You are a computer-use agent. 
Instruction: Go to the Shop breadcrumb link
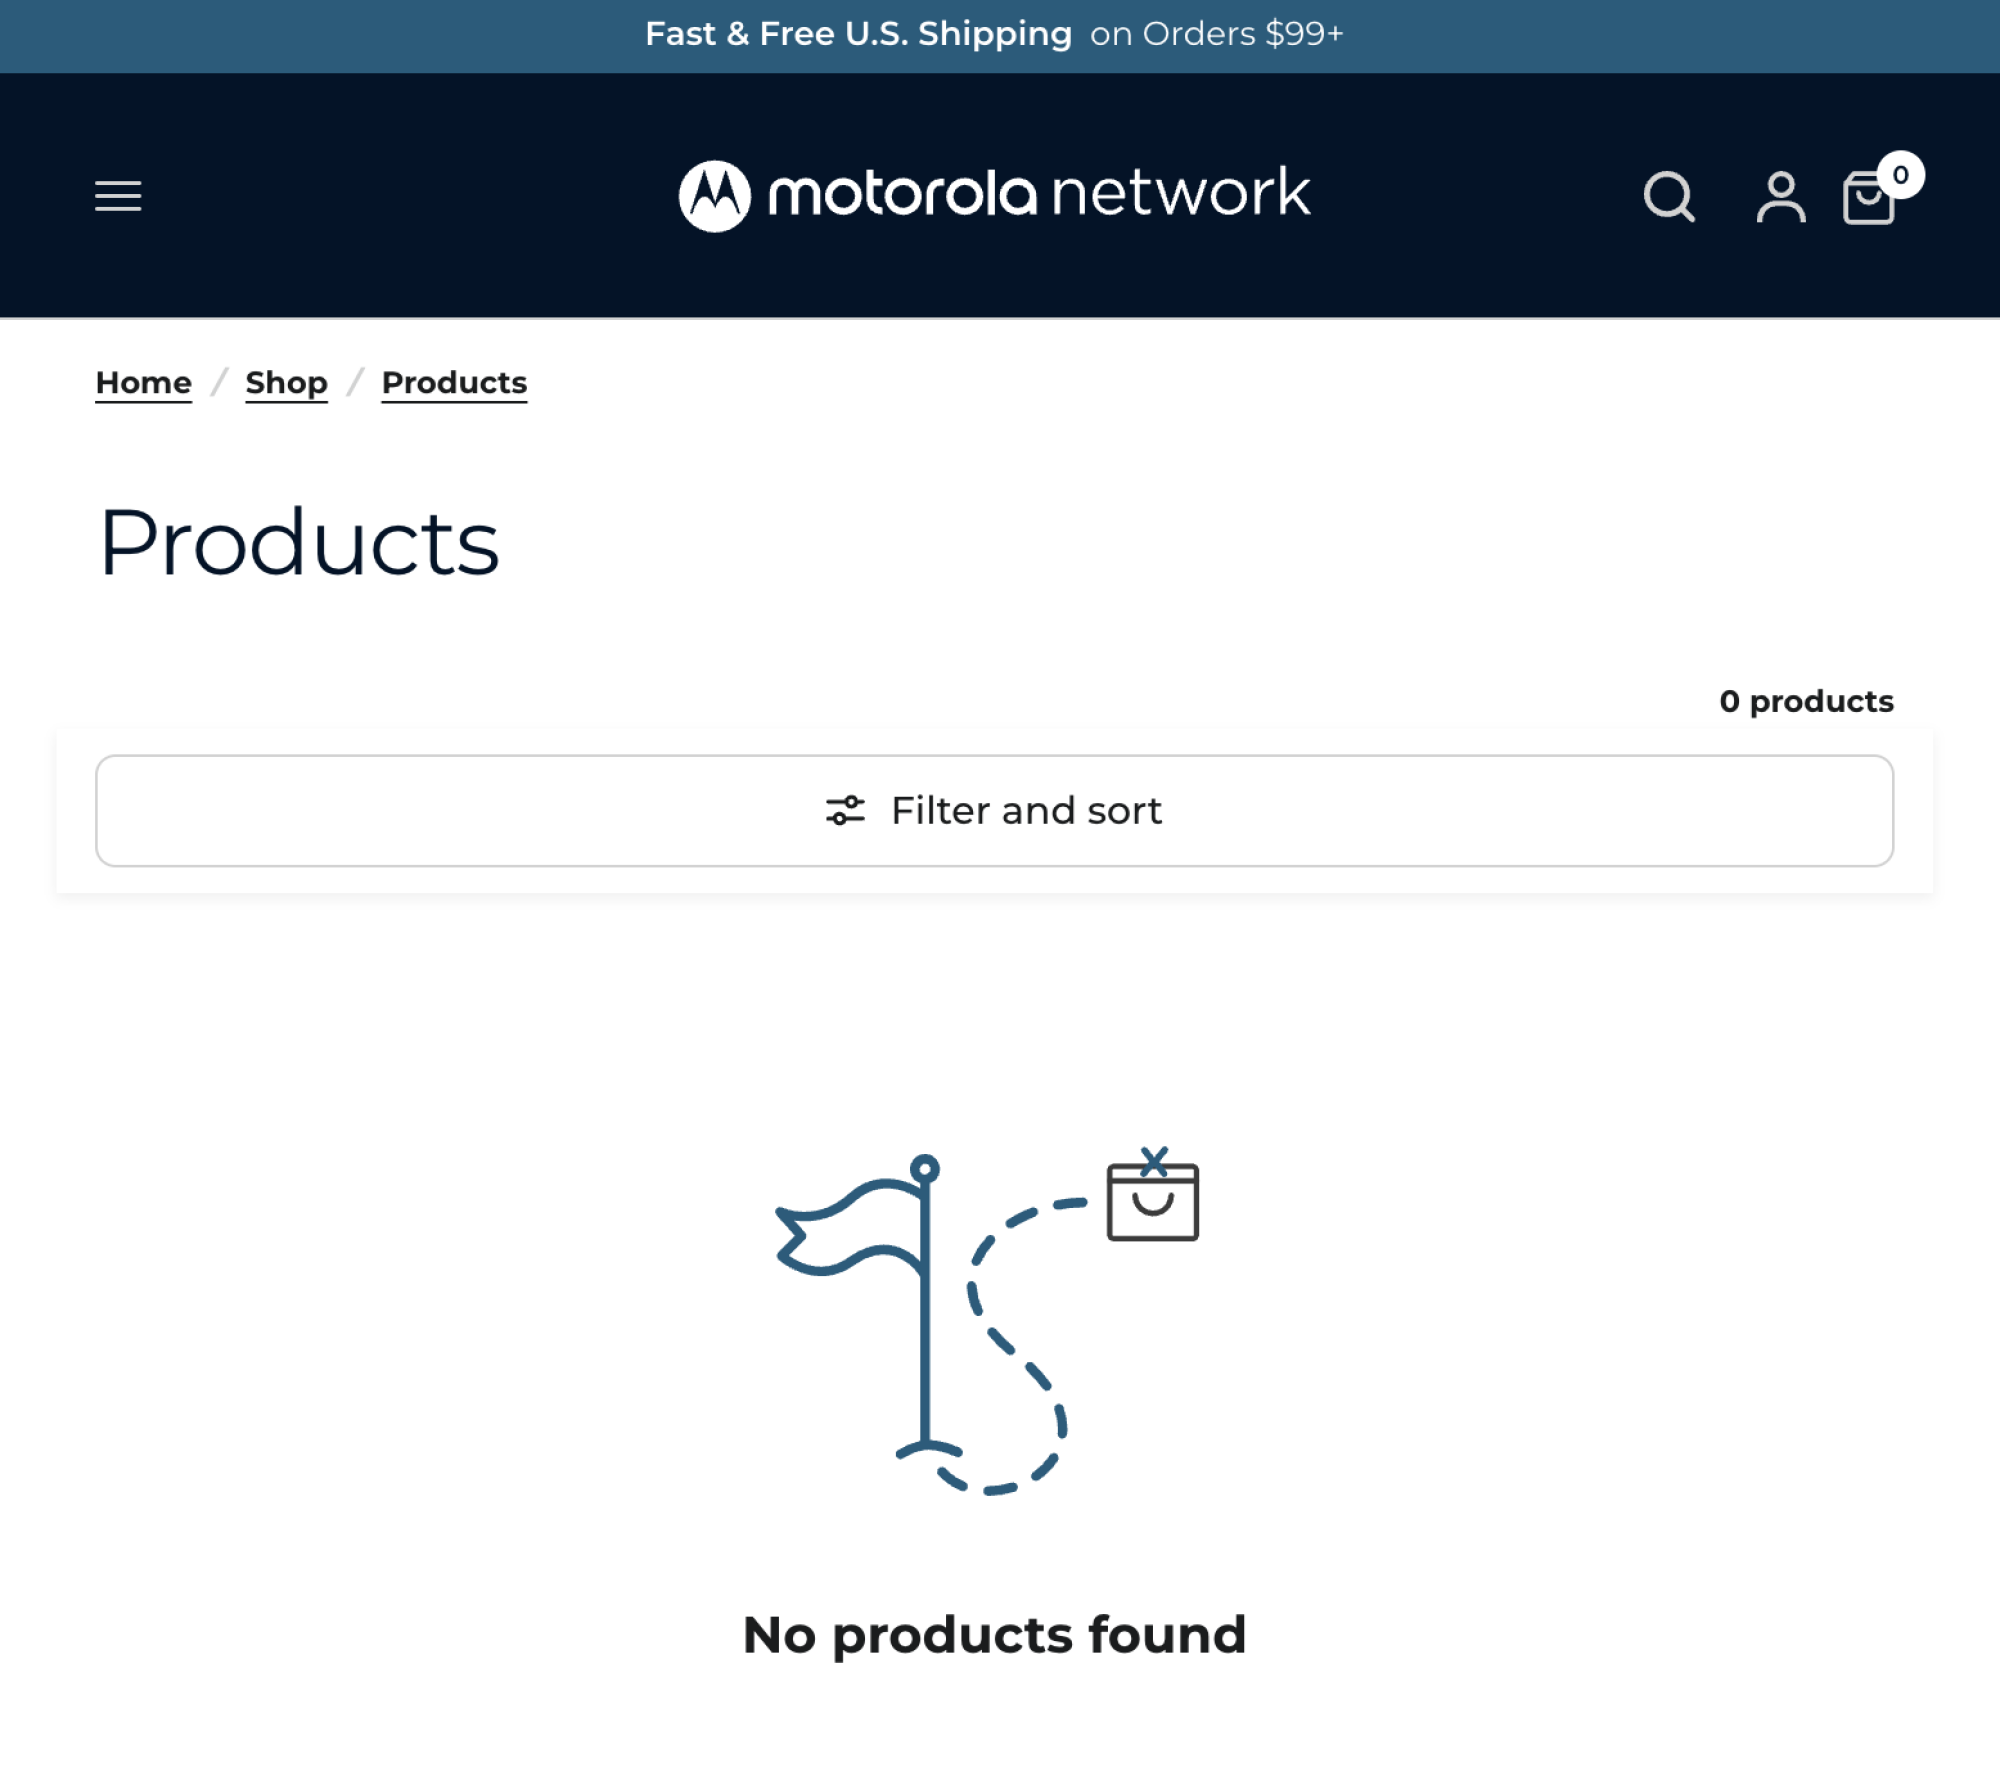coord(286,383)
